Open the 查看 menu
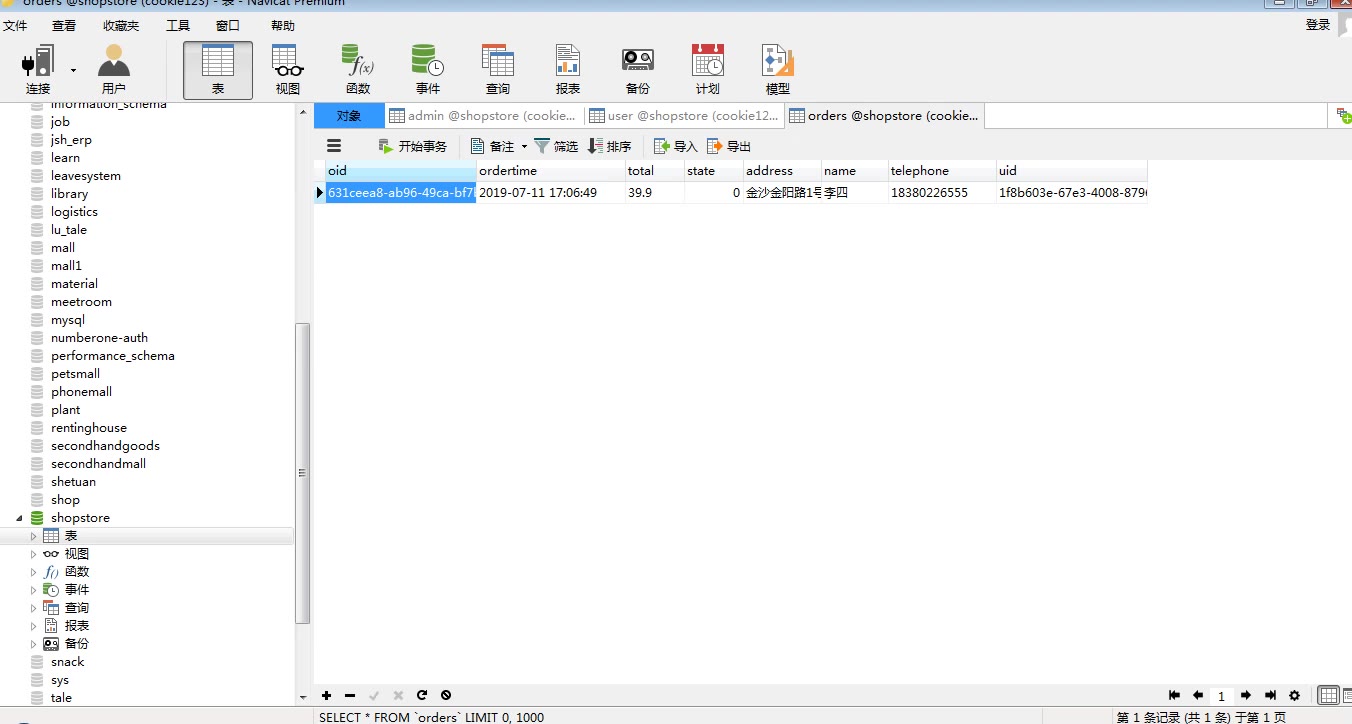Screen dimensions: 1352x724 point(64,25)
